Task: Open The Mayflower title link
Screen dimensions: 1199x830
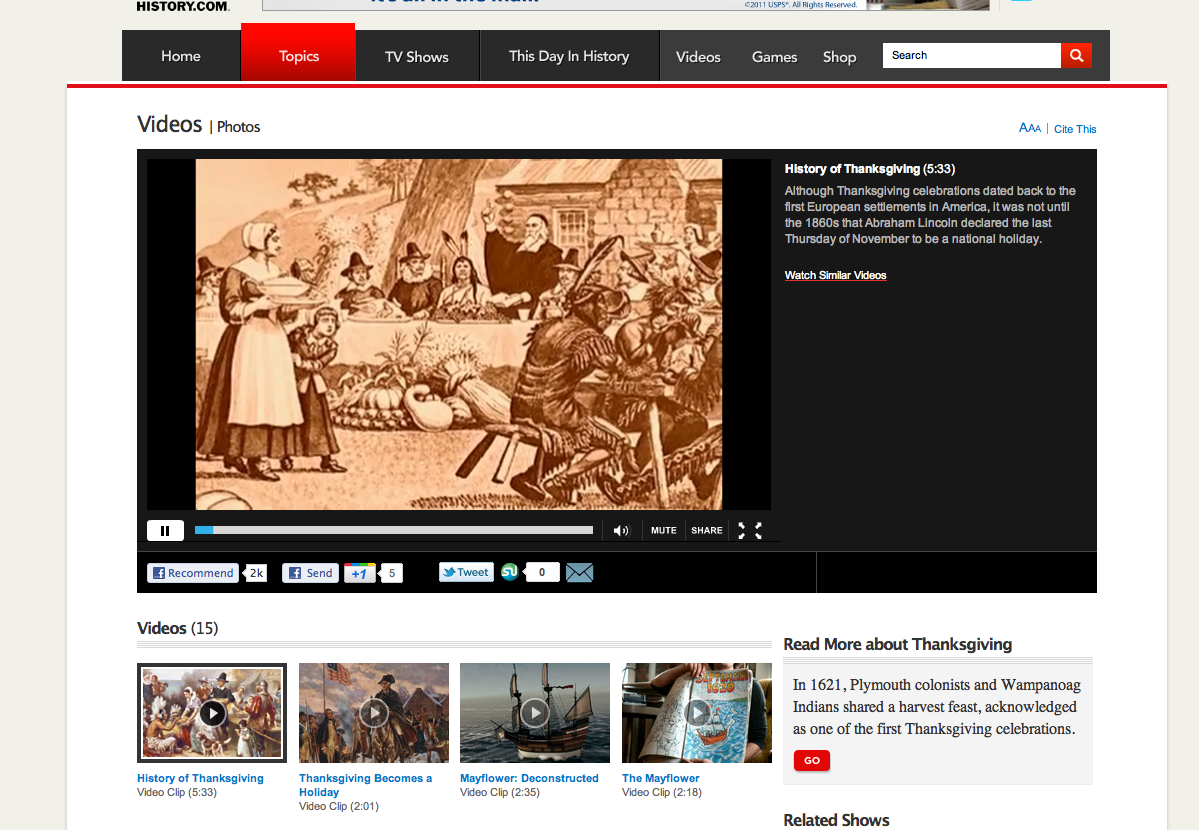Action: tap(661, 778)
